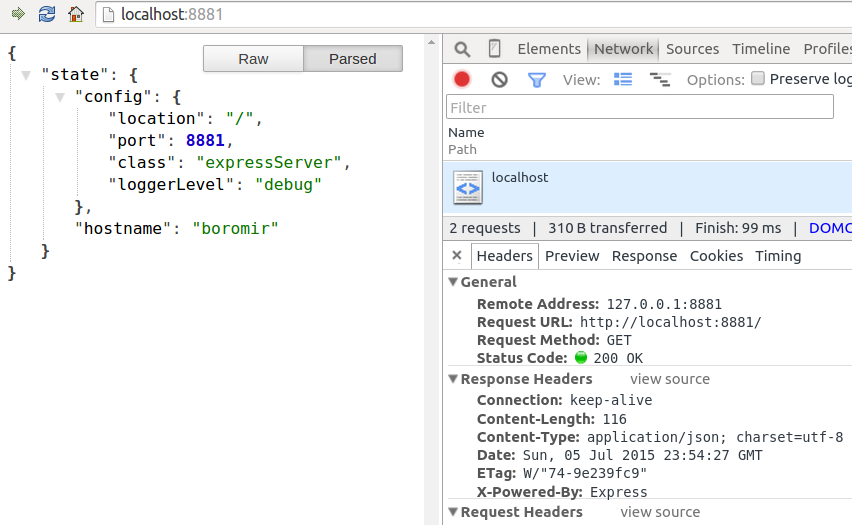The image size is (852, 525).
Task: Click the ETag W/"74-9e239fc9" value
Action: tap(585, 473)
